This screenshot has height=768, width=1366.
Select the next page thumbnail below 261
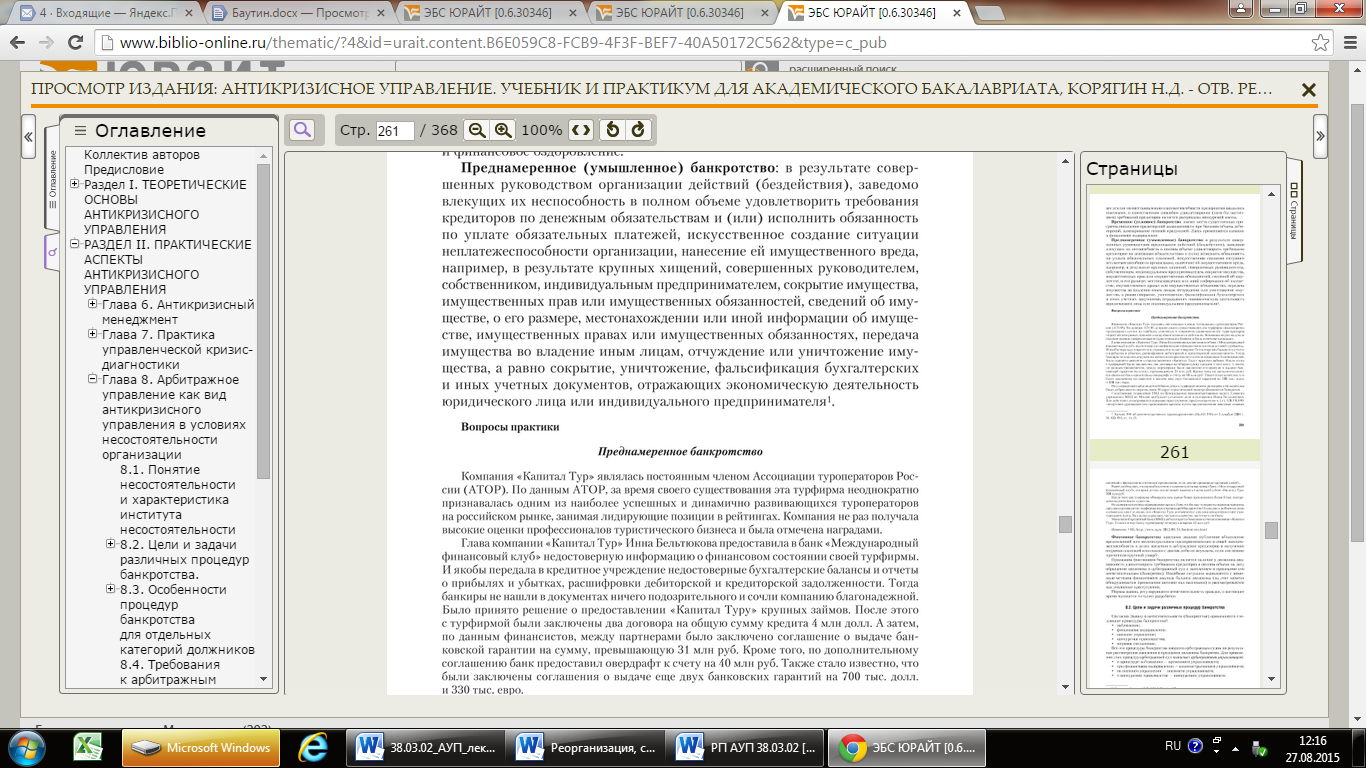click(x=1174, y=580)
